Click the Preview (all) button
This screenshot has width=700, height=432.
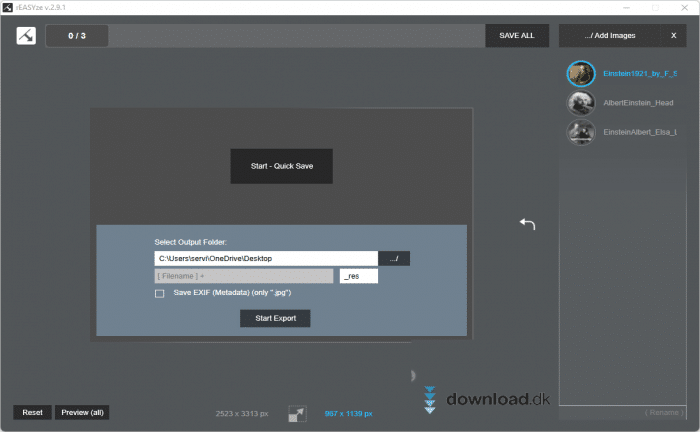pos(82,412)
